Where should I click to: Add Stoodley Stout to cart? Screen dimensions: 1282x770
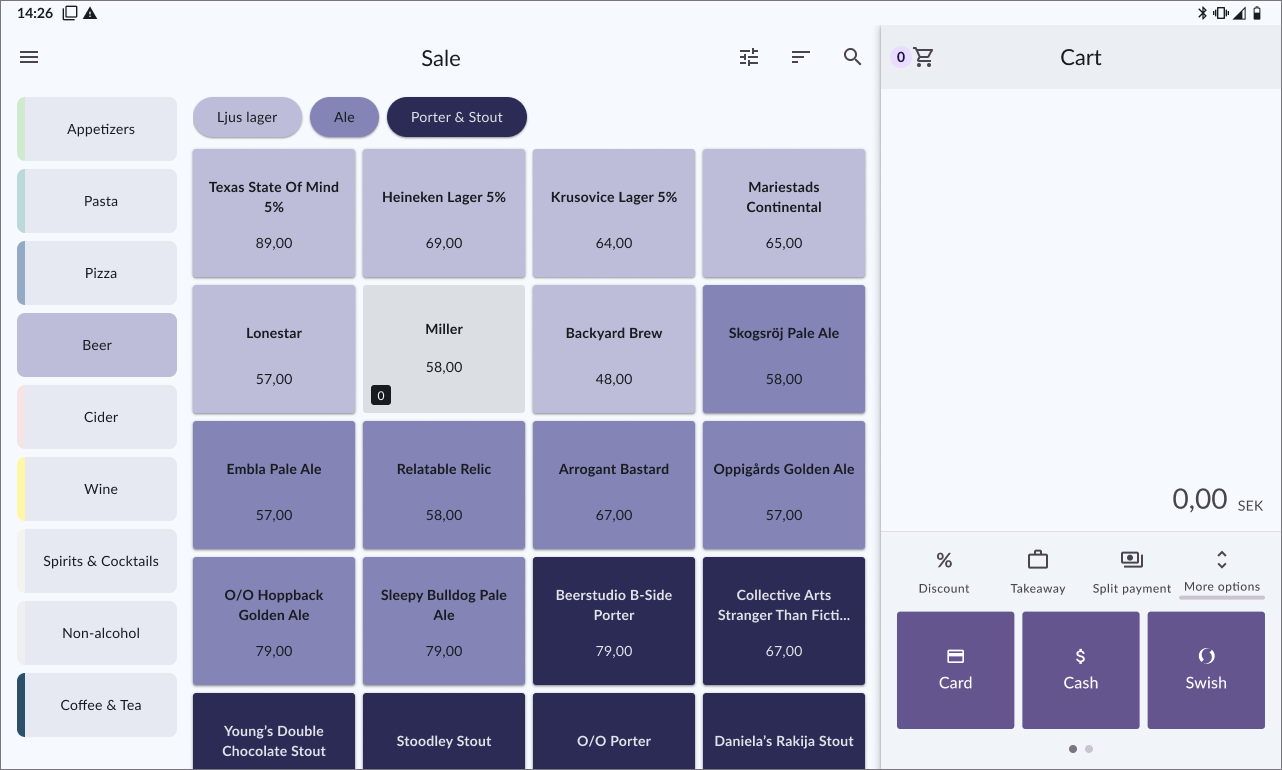444,731
